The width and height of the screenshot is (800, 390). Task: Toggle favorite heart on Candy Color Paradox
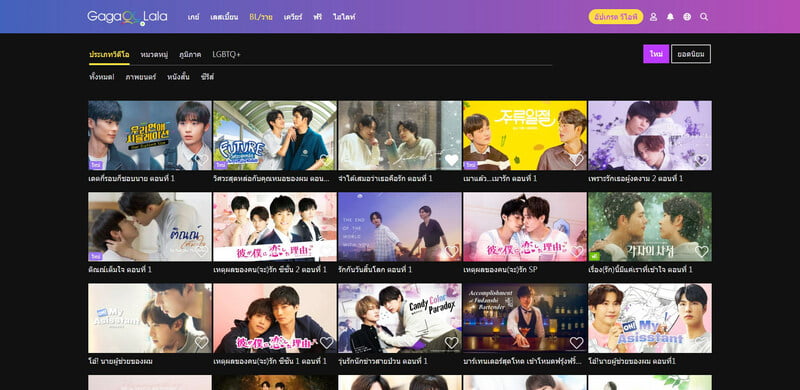tap(452, 343)
